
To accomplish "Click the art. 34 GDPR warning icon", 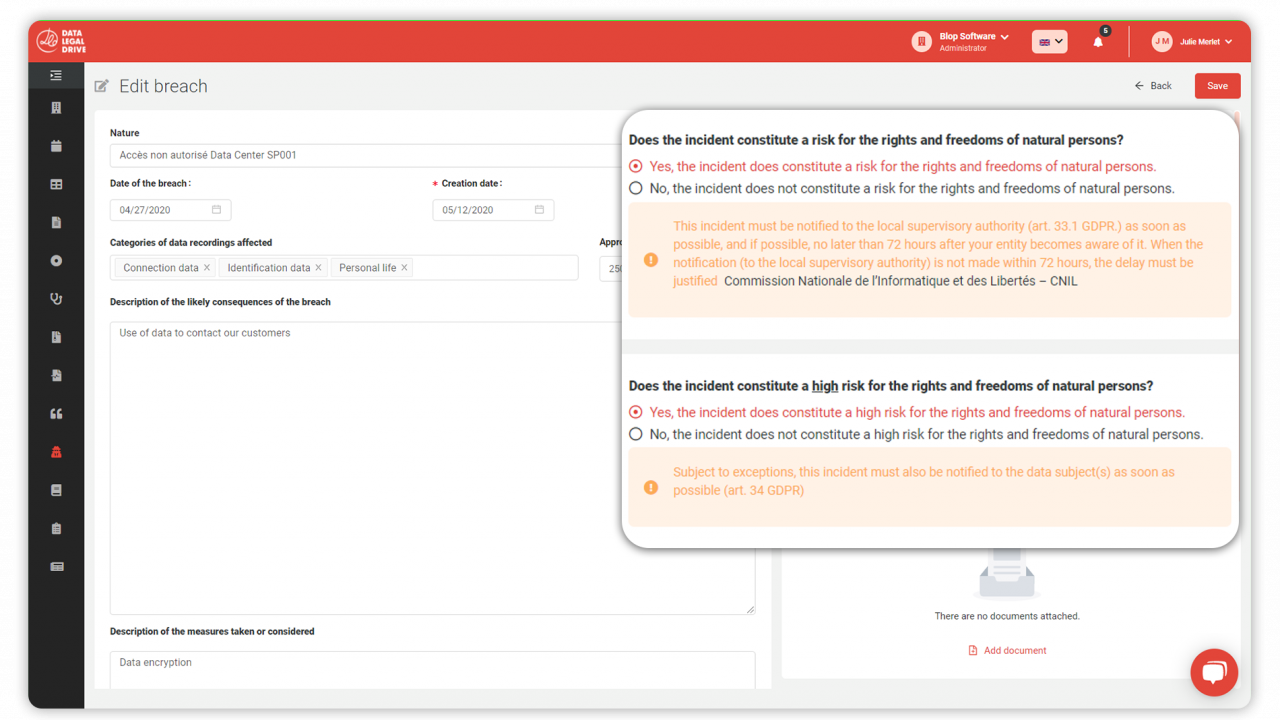I will (x=651, y=488).
